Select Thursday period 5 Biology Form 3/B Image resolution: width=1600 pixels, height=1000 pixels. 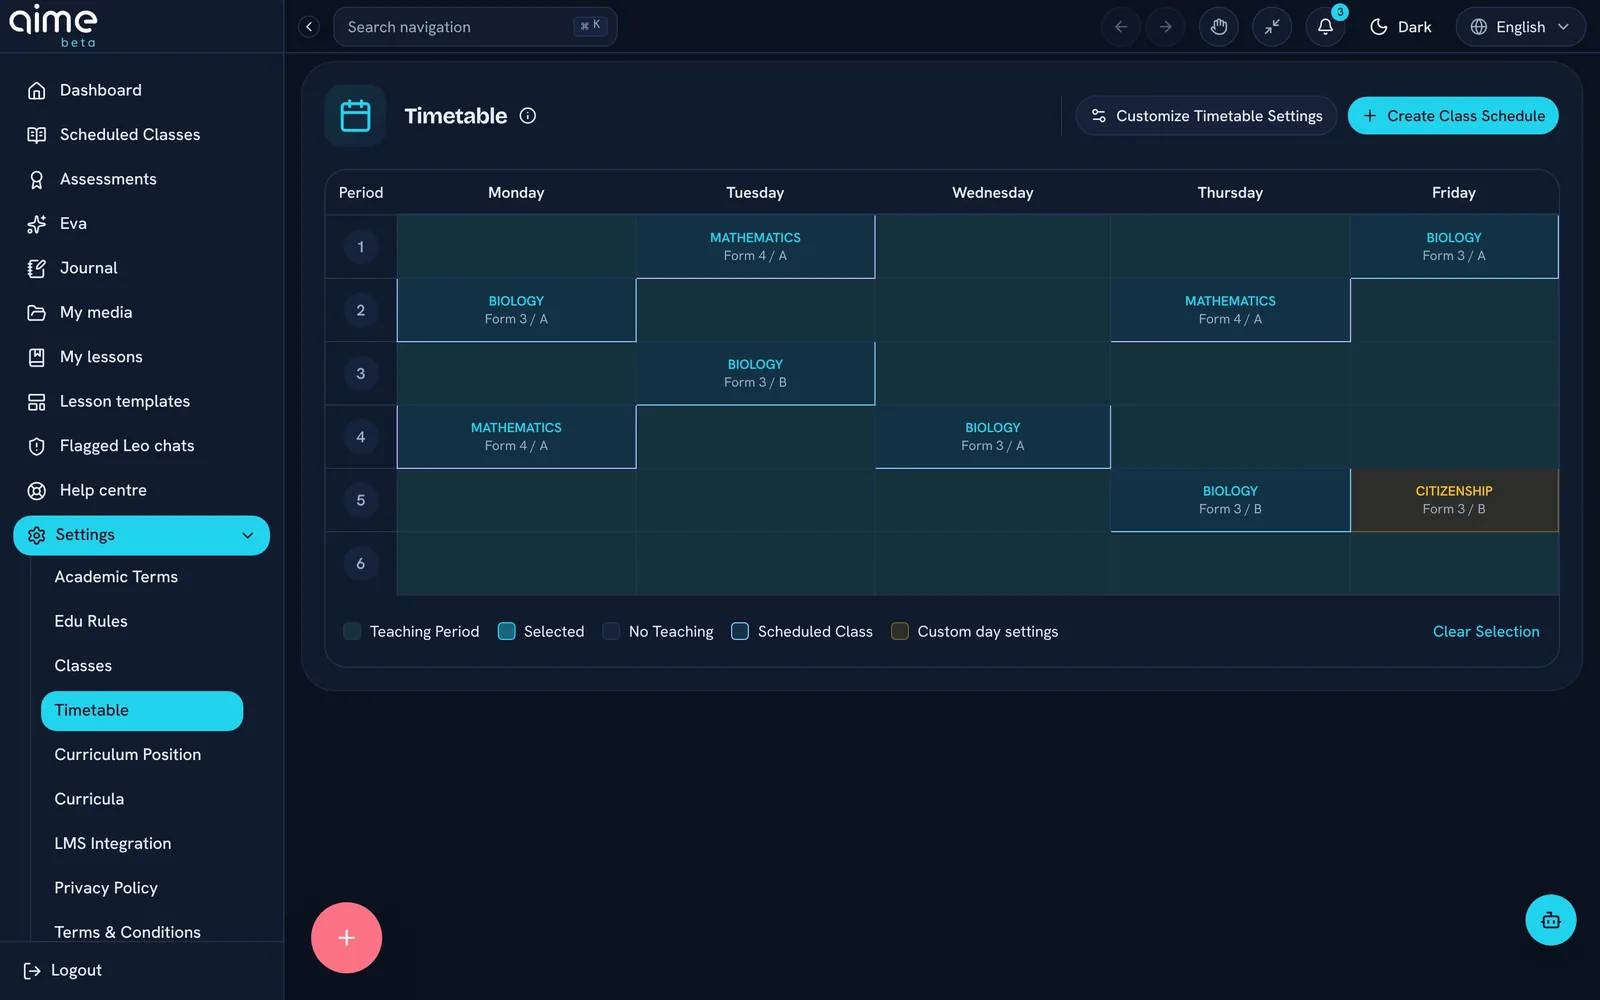click(x=1230, y=500)
